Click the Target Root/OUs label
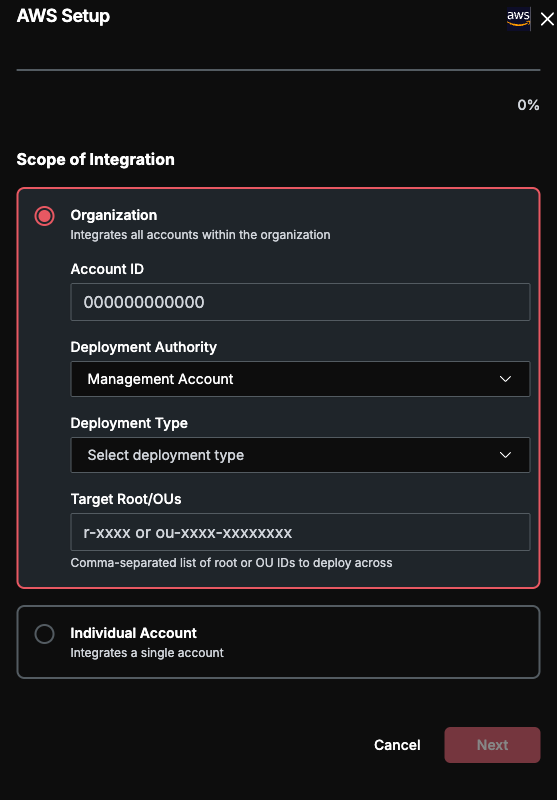 tap(126, 499)
